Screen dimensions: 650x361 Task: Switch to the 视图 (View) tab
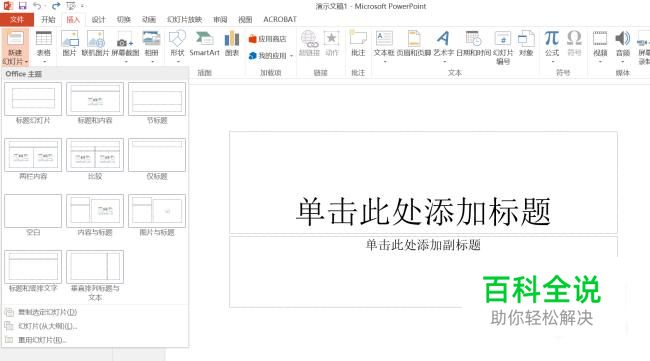coord(245,19)
